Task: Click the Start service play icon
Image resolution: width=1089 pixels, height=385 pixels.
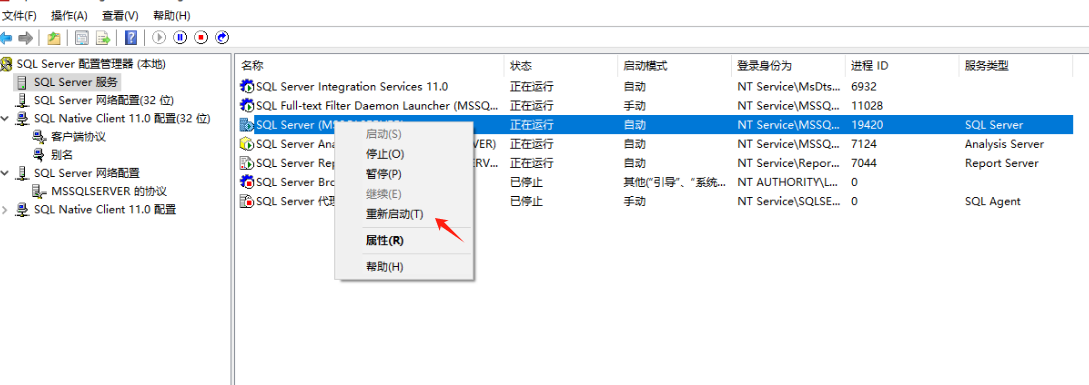Action: click(159, 38)
